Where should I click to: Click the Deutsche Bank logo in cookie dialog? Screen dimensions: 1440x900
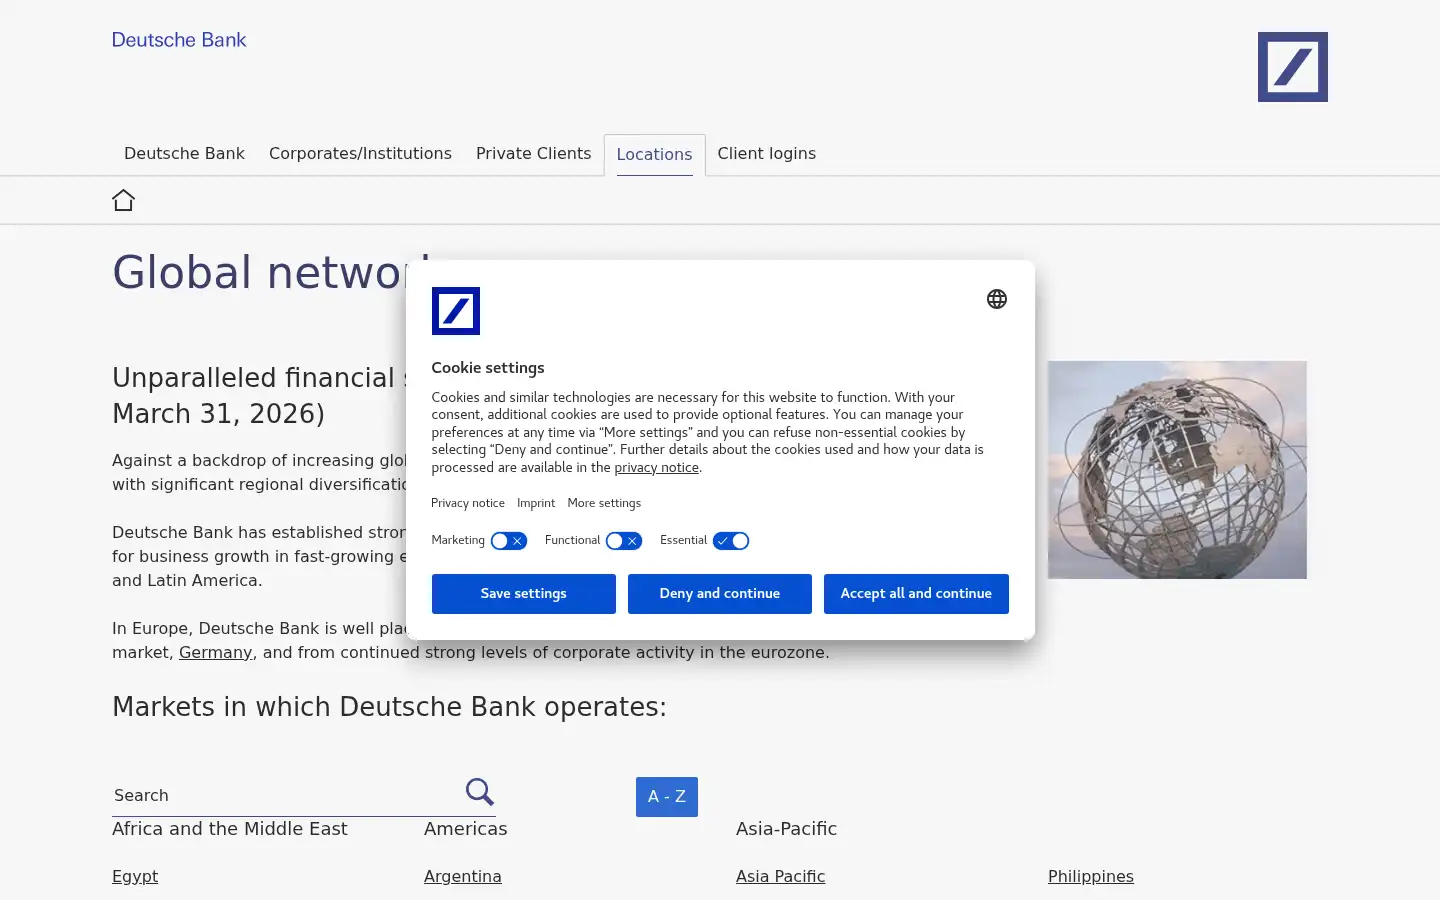(x=455, y=311)
